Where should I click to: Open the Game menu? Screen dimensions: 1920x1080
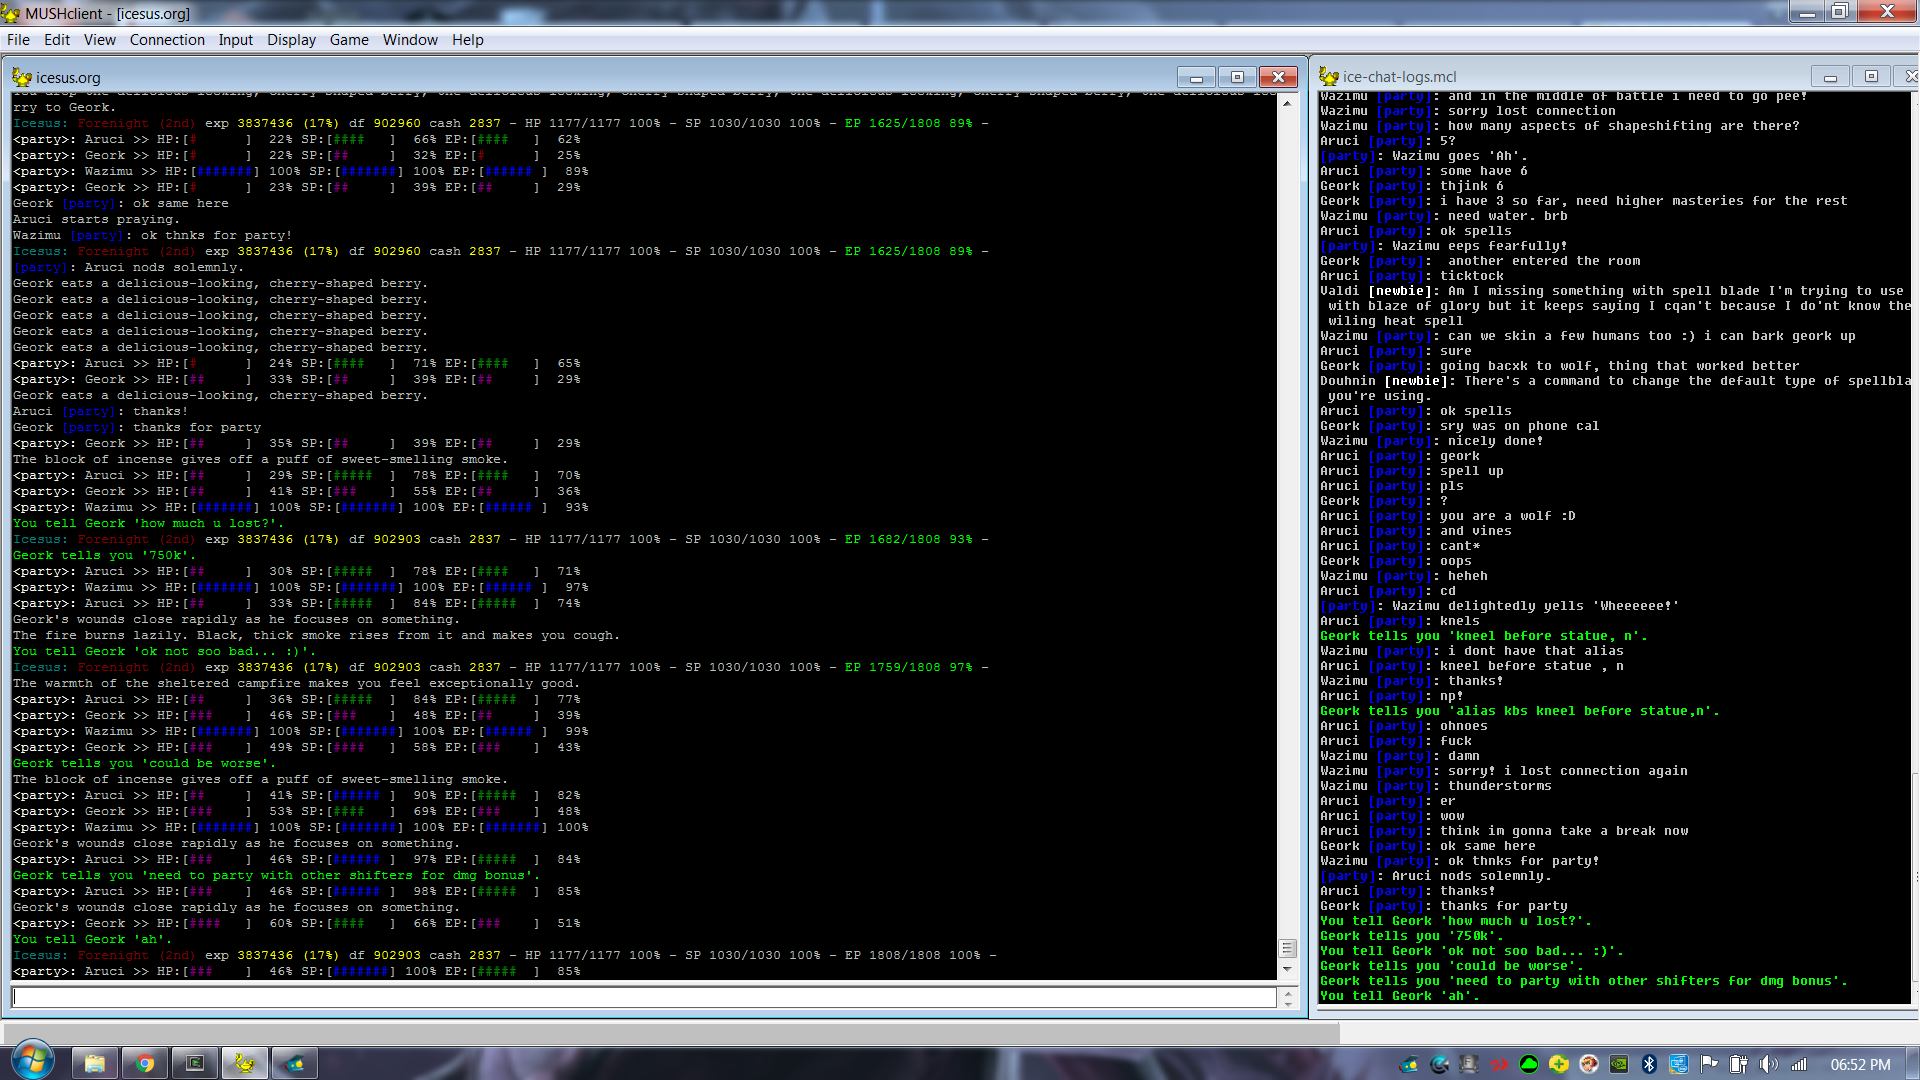pyautogui.click(x=349, y=40)
